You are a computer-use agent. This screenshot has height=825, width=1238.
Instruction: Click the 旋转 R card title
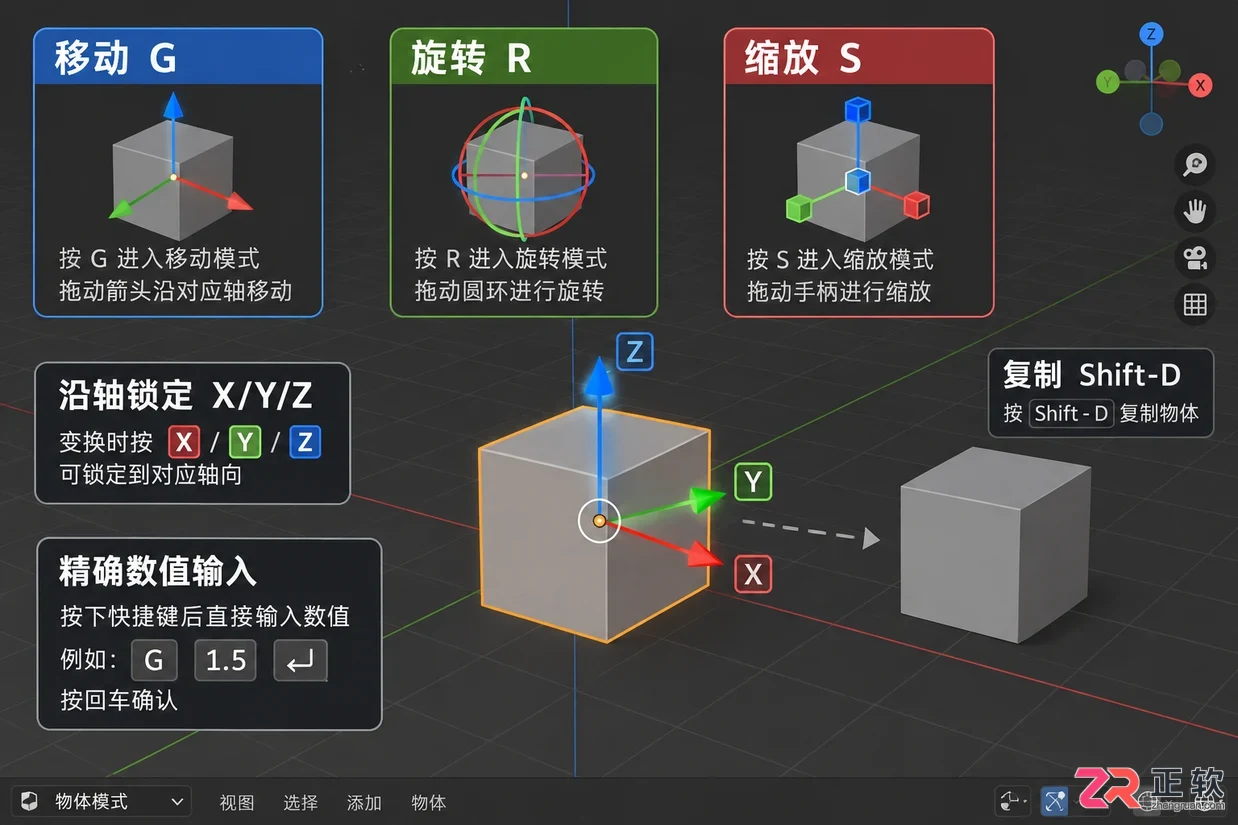tap(471, 58)
